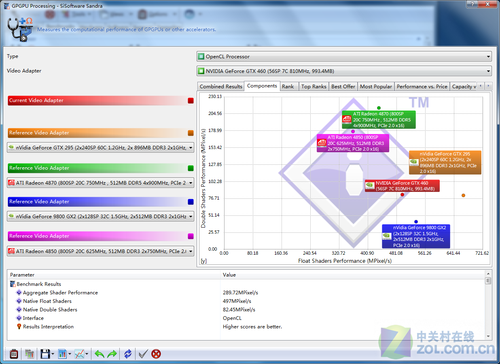This screenshot has height=364, width=500.
Task: Click the results list scrollbar down arrow
Action: [x=488, y=336]
